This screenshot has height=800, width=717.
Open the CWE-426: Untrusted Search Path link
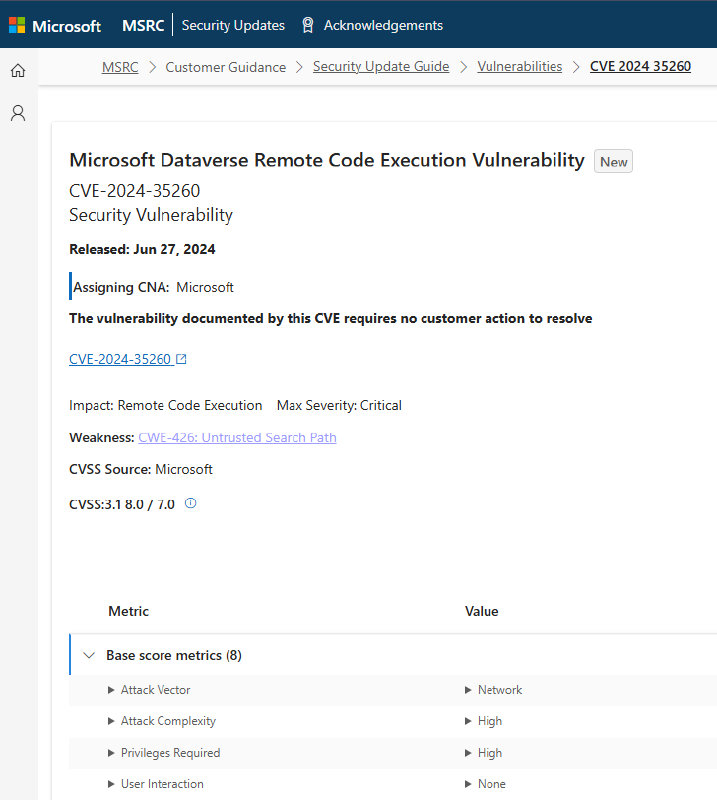[x=237, y=438]
